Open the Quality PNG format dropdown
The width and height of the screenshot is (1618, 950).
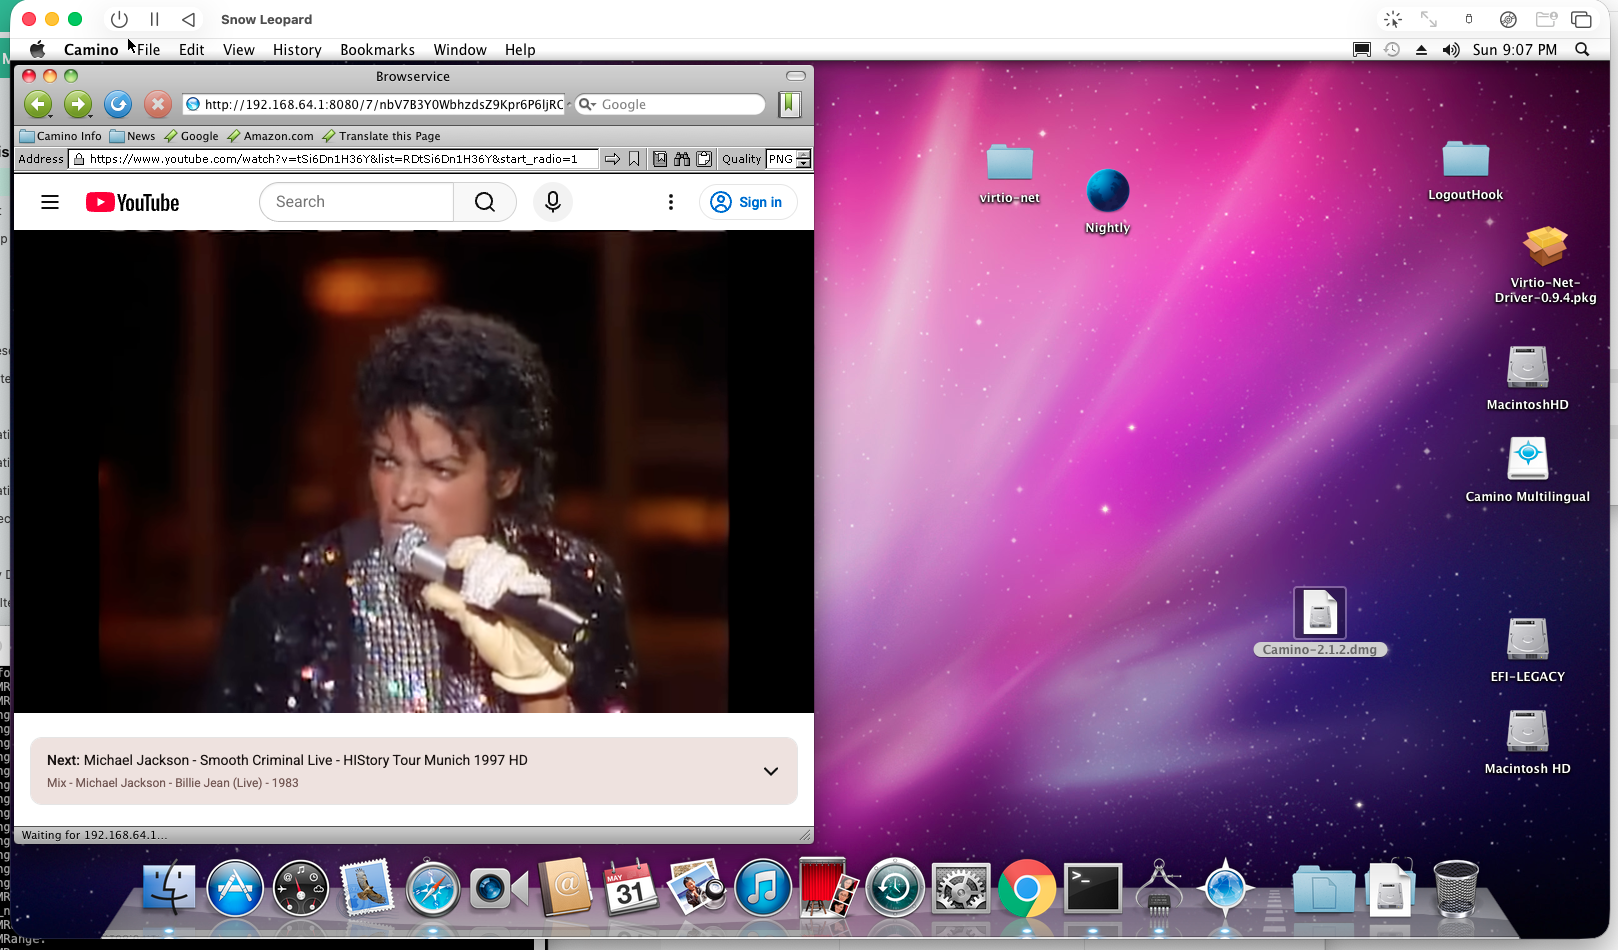(789, 159)
